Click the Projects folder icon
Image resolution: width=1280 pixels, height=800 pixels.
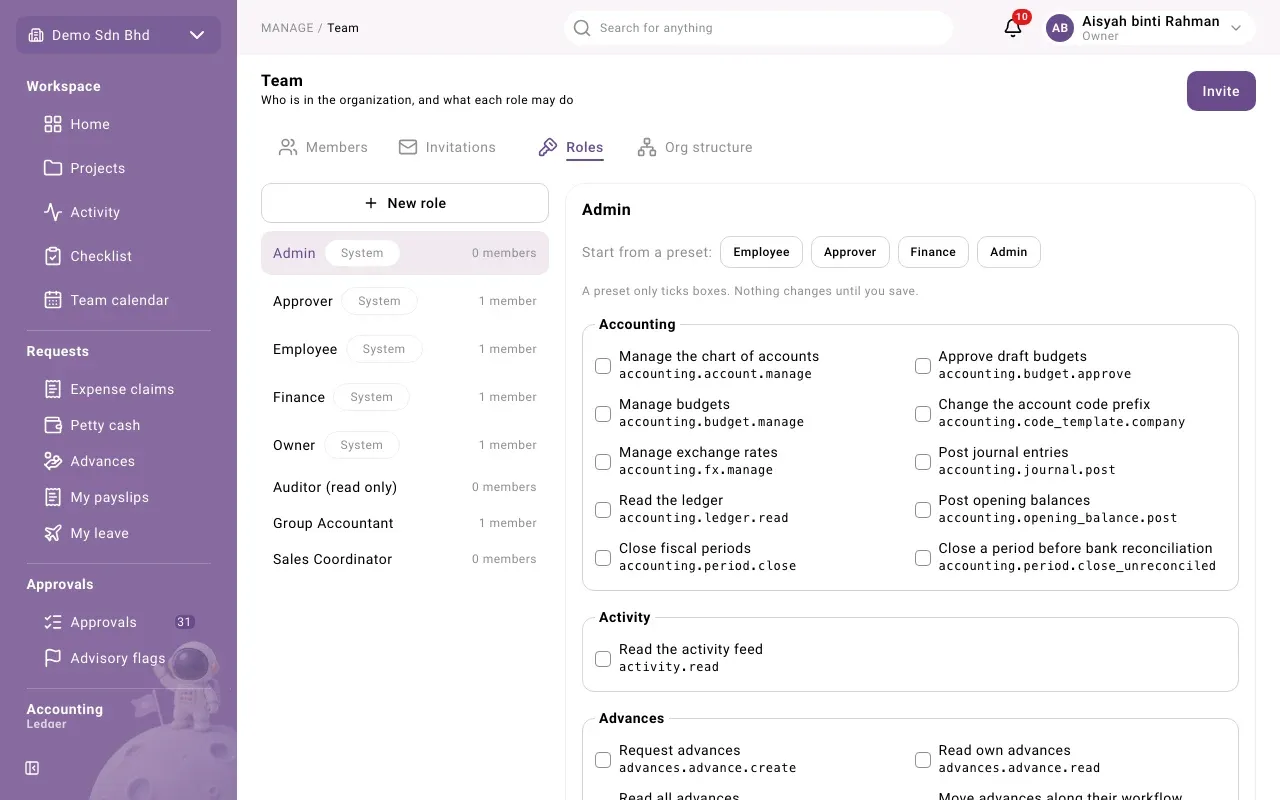coord(53,168)
